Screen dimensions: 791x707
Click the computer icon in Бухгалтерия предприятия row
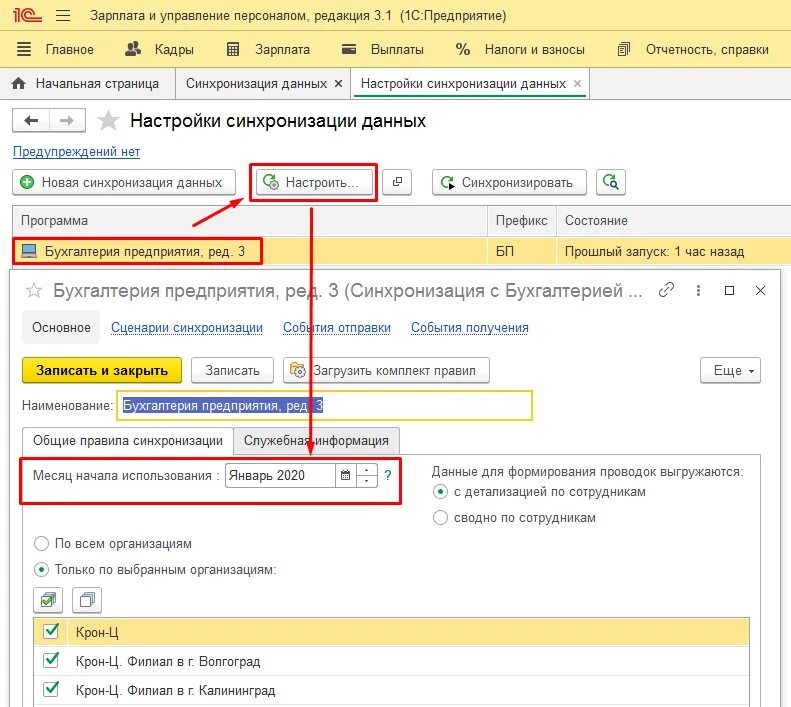(x=30, y=251)
